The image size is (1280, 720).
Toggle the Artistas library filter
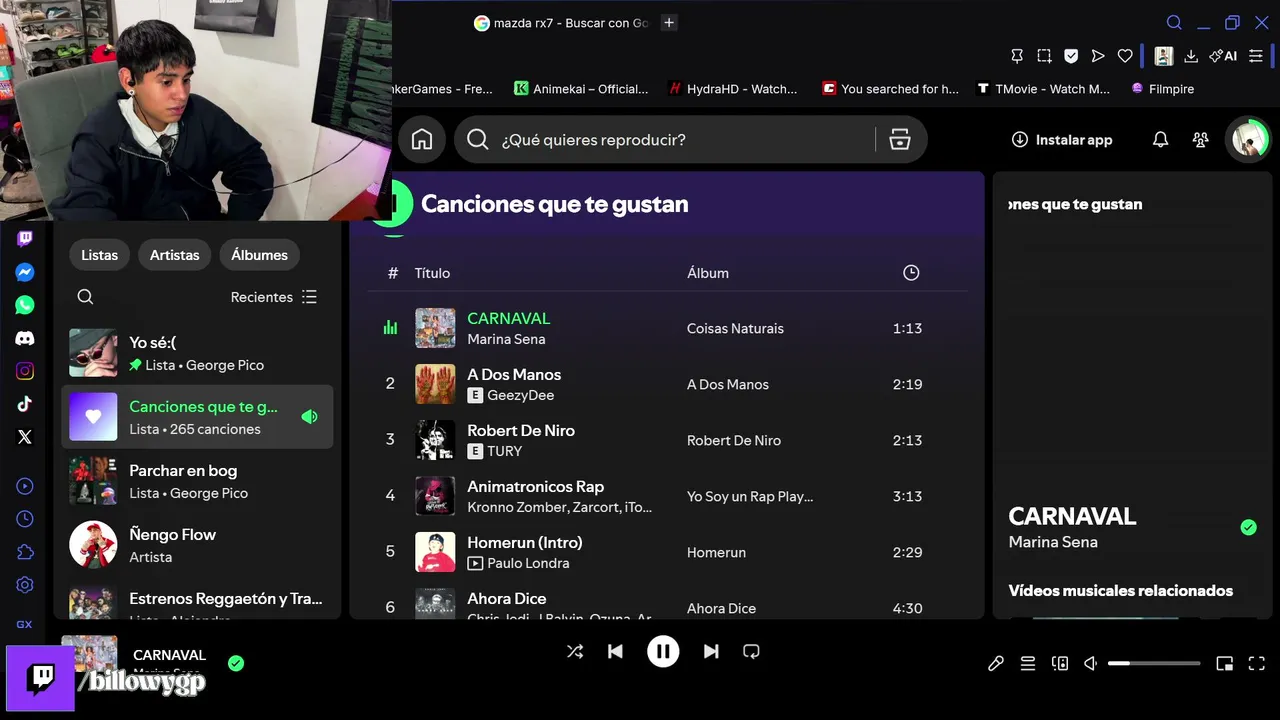click(175, 255)
